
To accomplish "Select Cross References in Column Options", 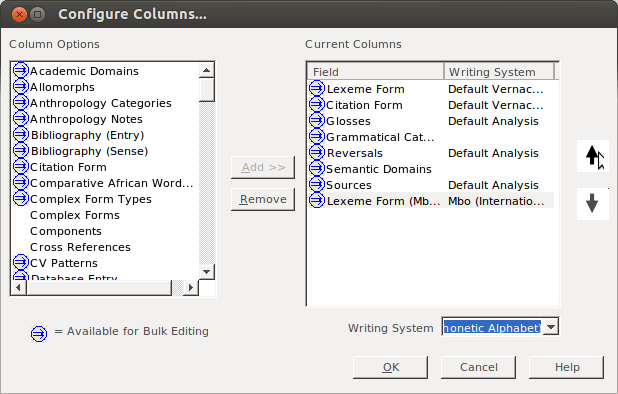I will pos(80,247).
